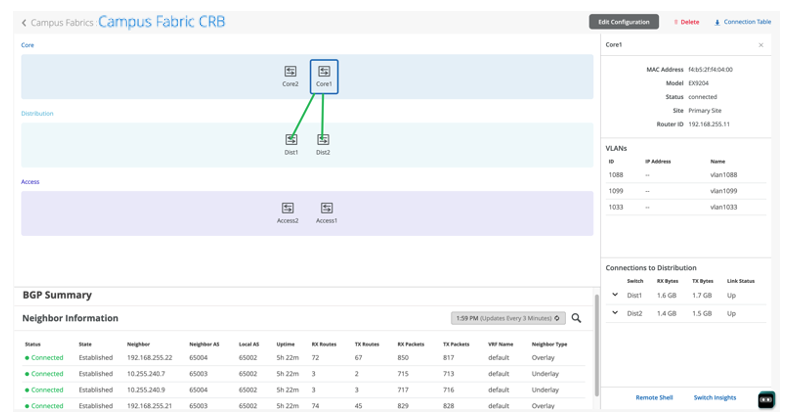Click the Dist1 switch node
This screenshot has height=420, width=789.
(x=291, y=140)
